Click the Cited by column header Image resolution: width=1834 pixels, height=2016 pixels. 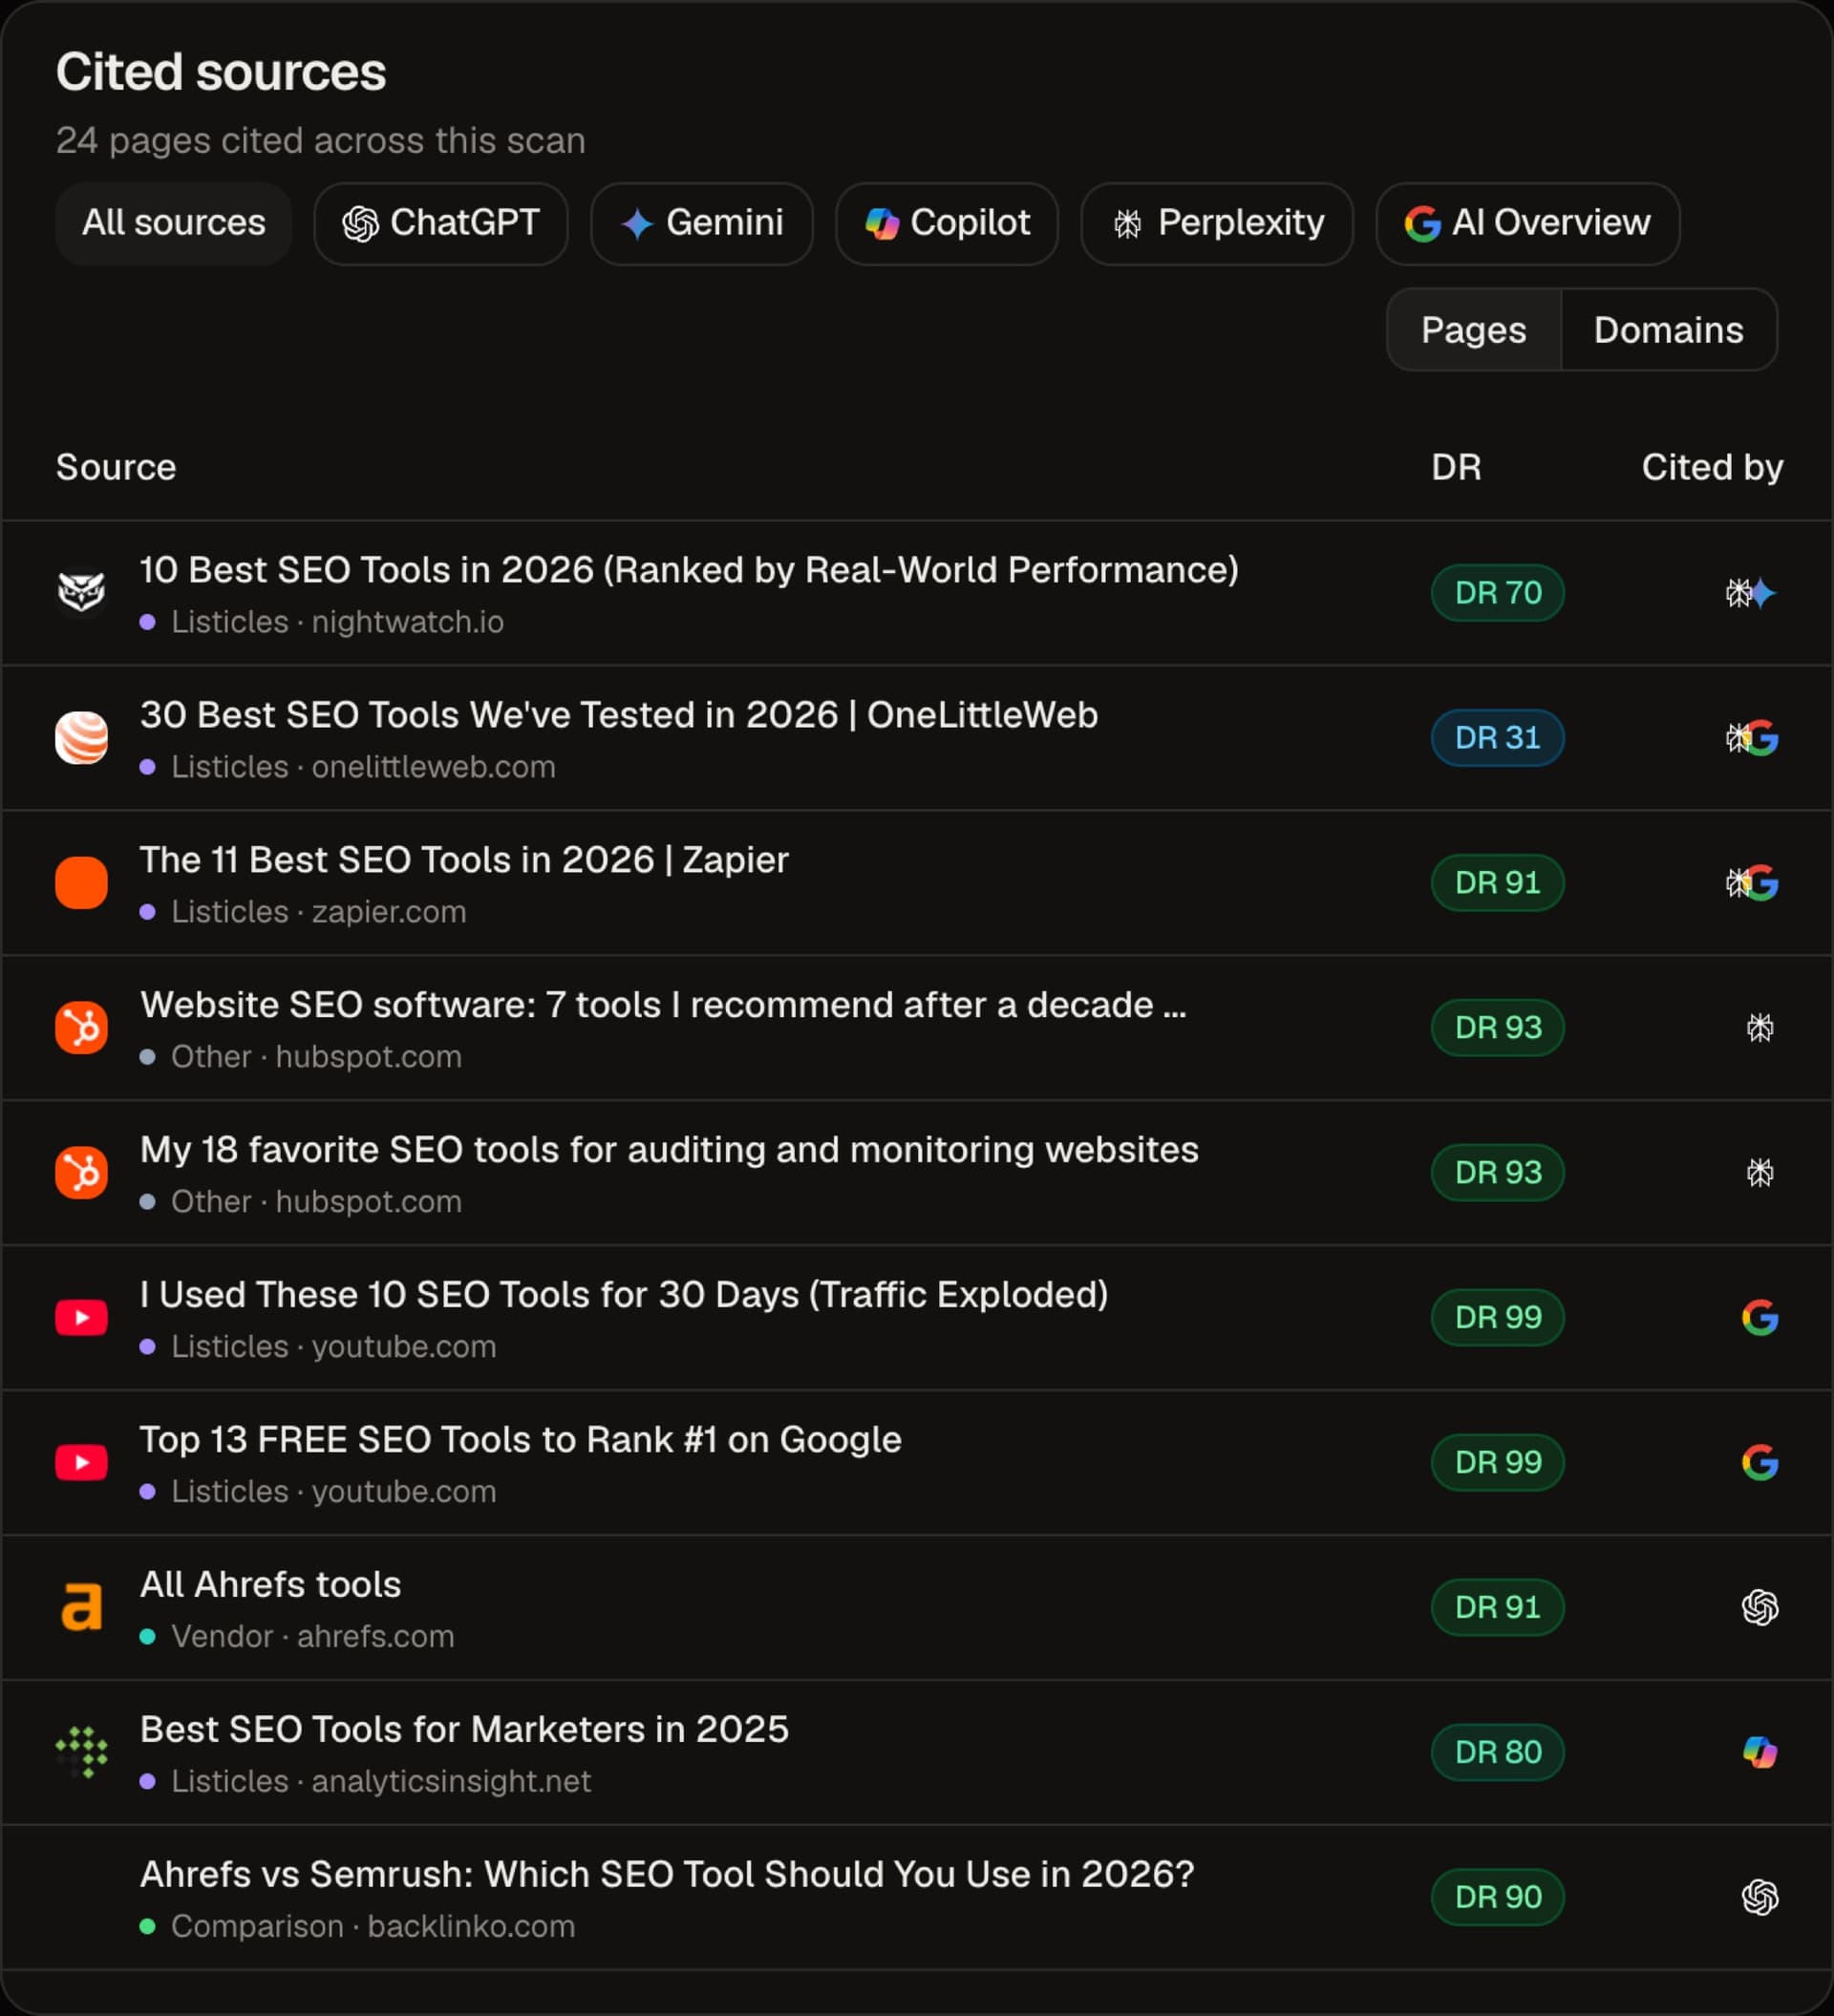point(1712,467)
